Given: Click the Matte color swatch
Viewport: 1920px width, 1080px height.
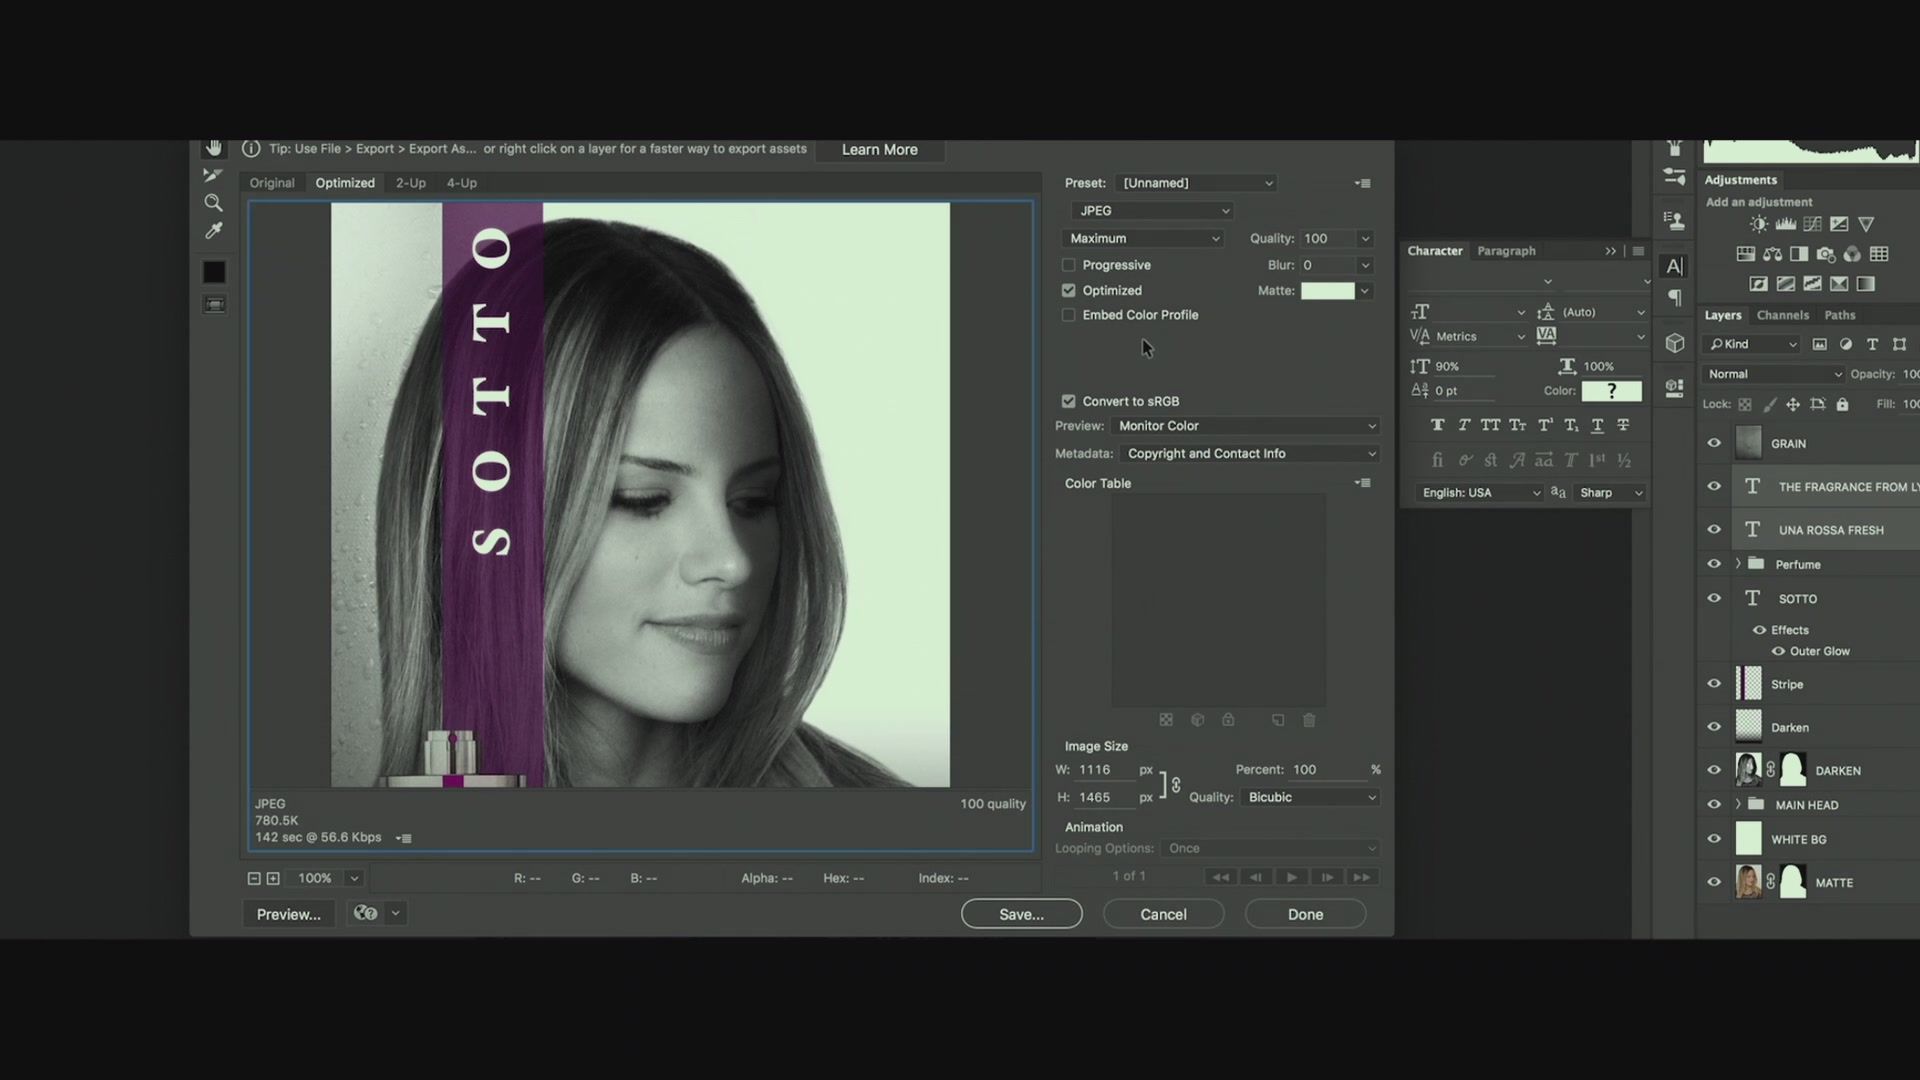Looking at the screenshot, I should point(1327,291).
